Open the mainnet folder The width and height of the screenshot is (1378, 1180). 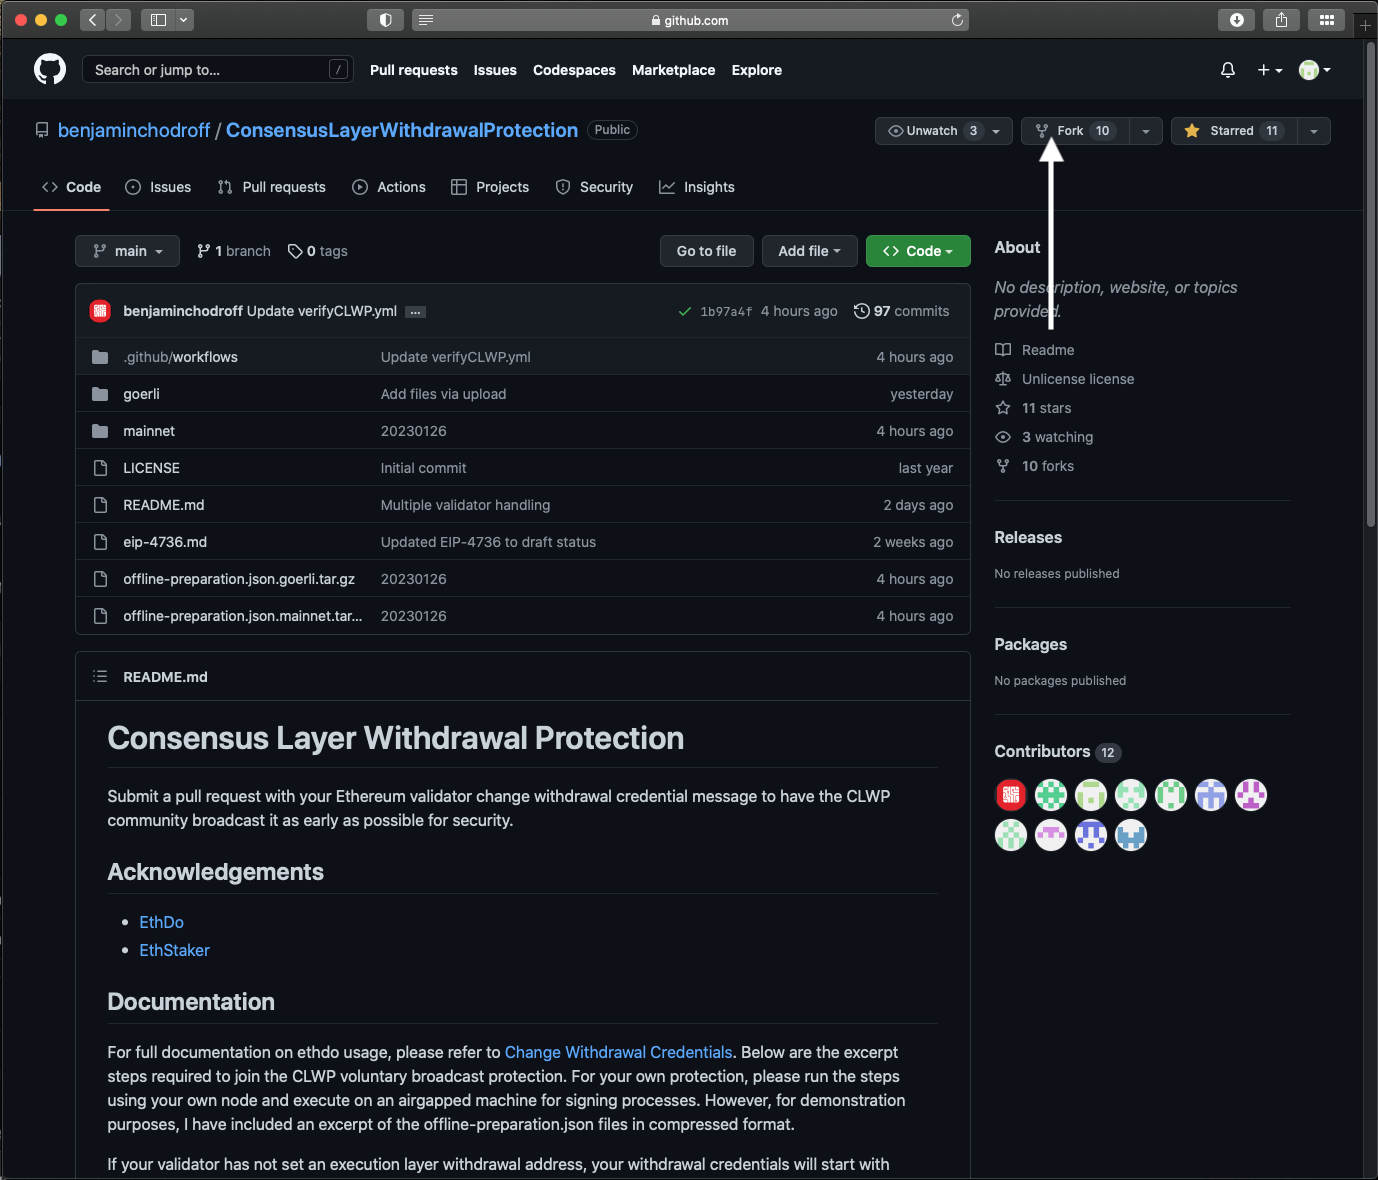click(x=149, y=431)
